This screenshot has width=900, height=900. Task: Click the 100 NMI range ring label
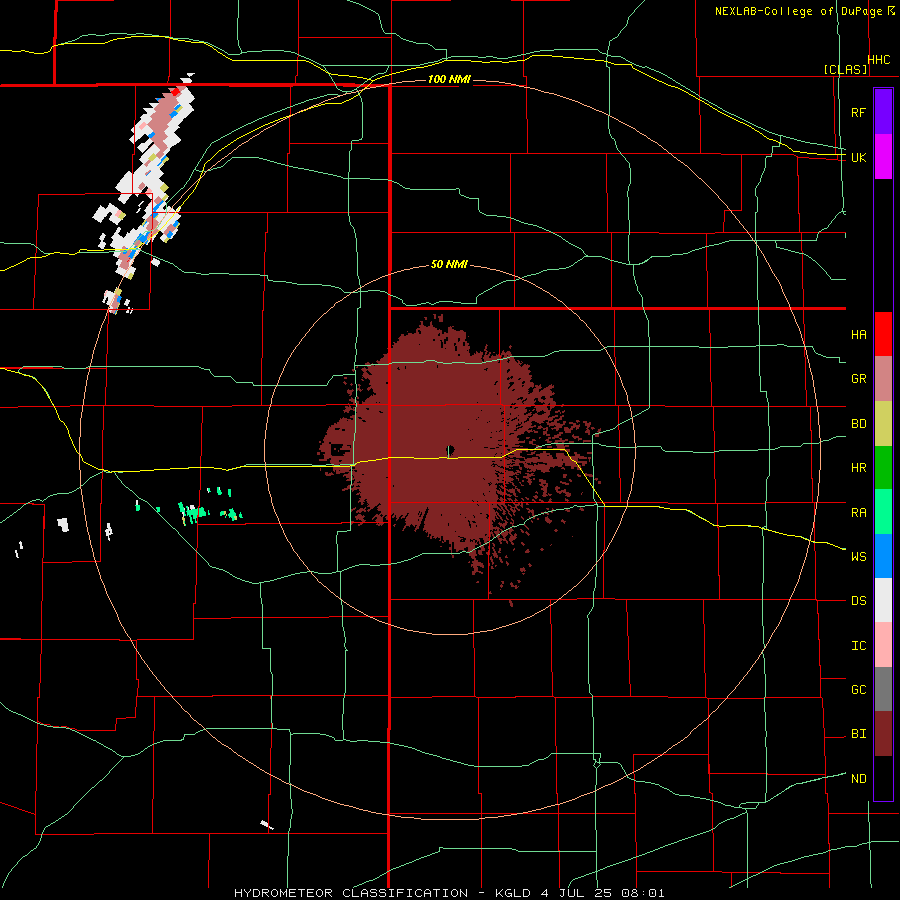[449, 79]
